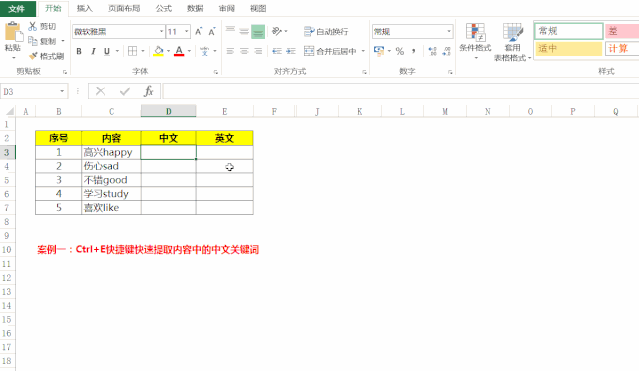This screenshot has width=639, height=371.
Task: Click the text orientation icon
Action: pyautogui.click(x=277, y=31)
